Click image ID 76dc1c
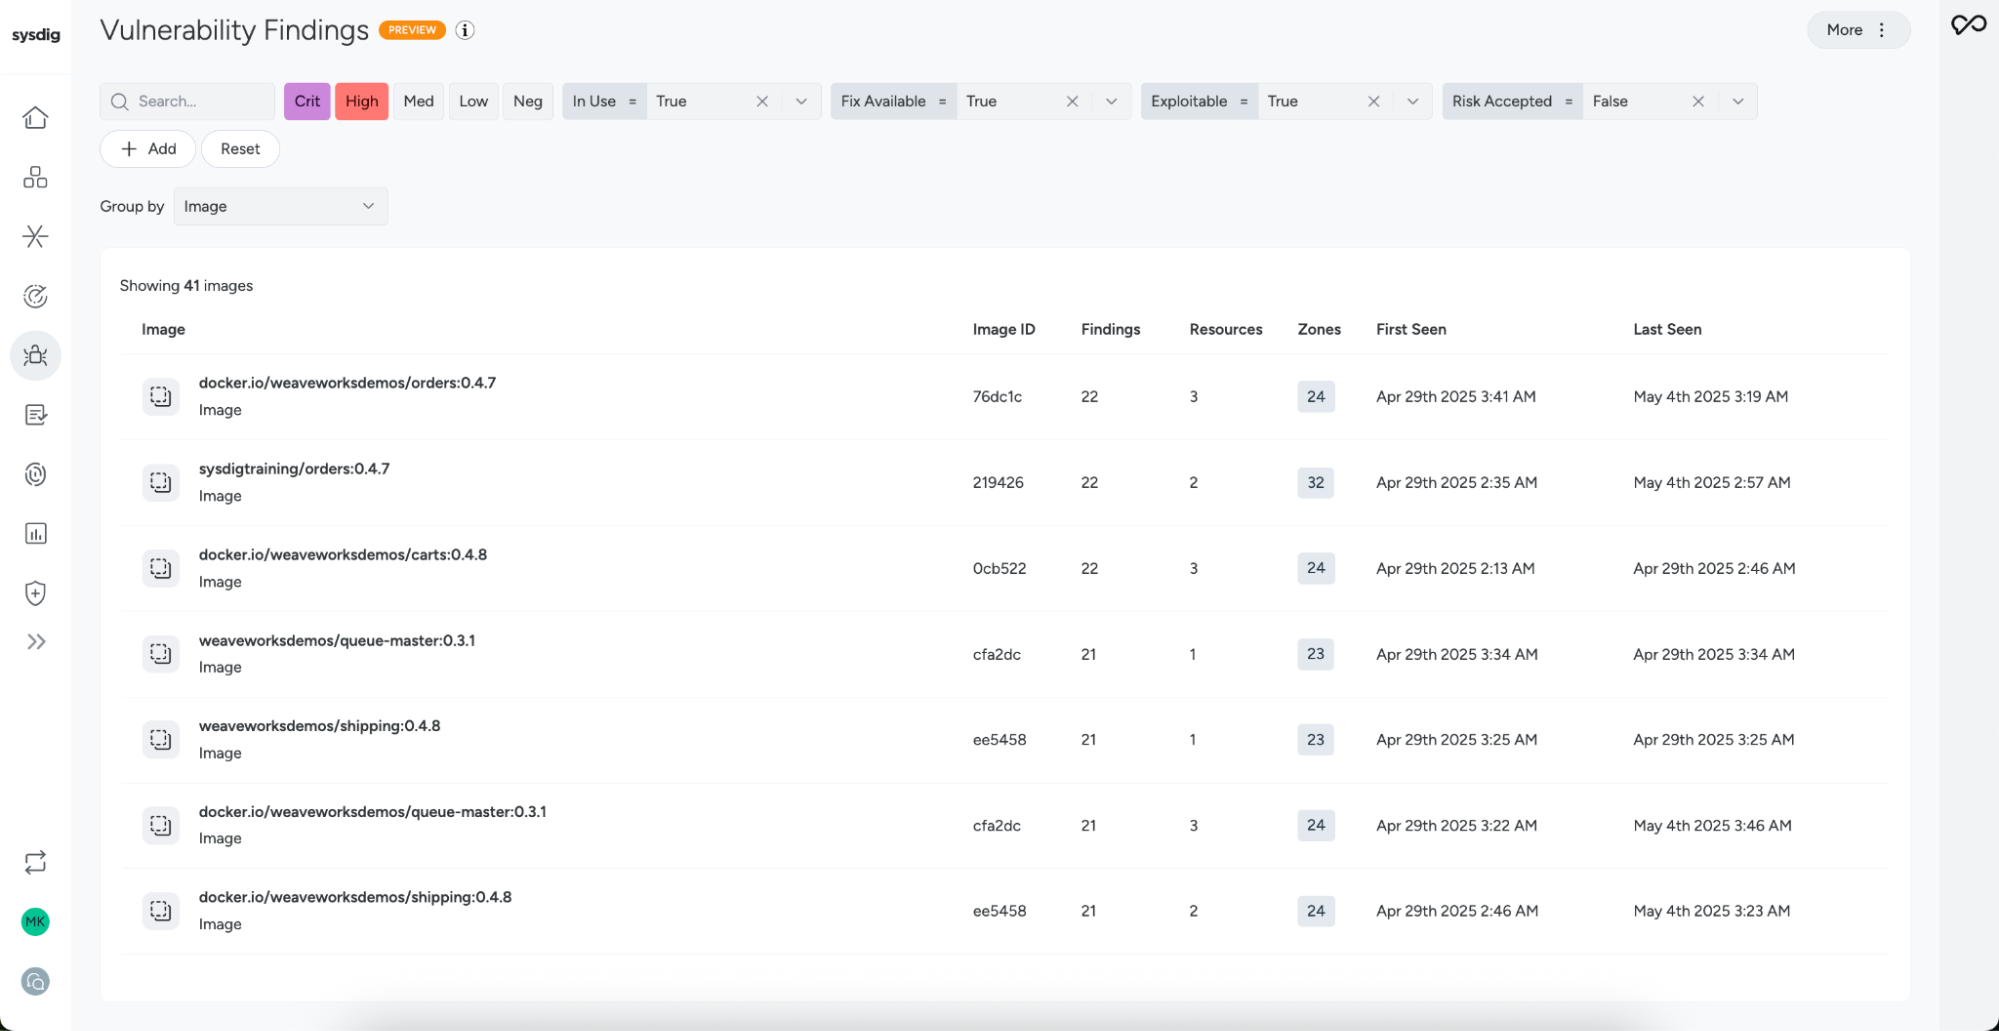The height and width of the screenshot is (1031, 1999). coord(997,397)
